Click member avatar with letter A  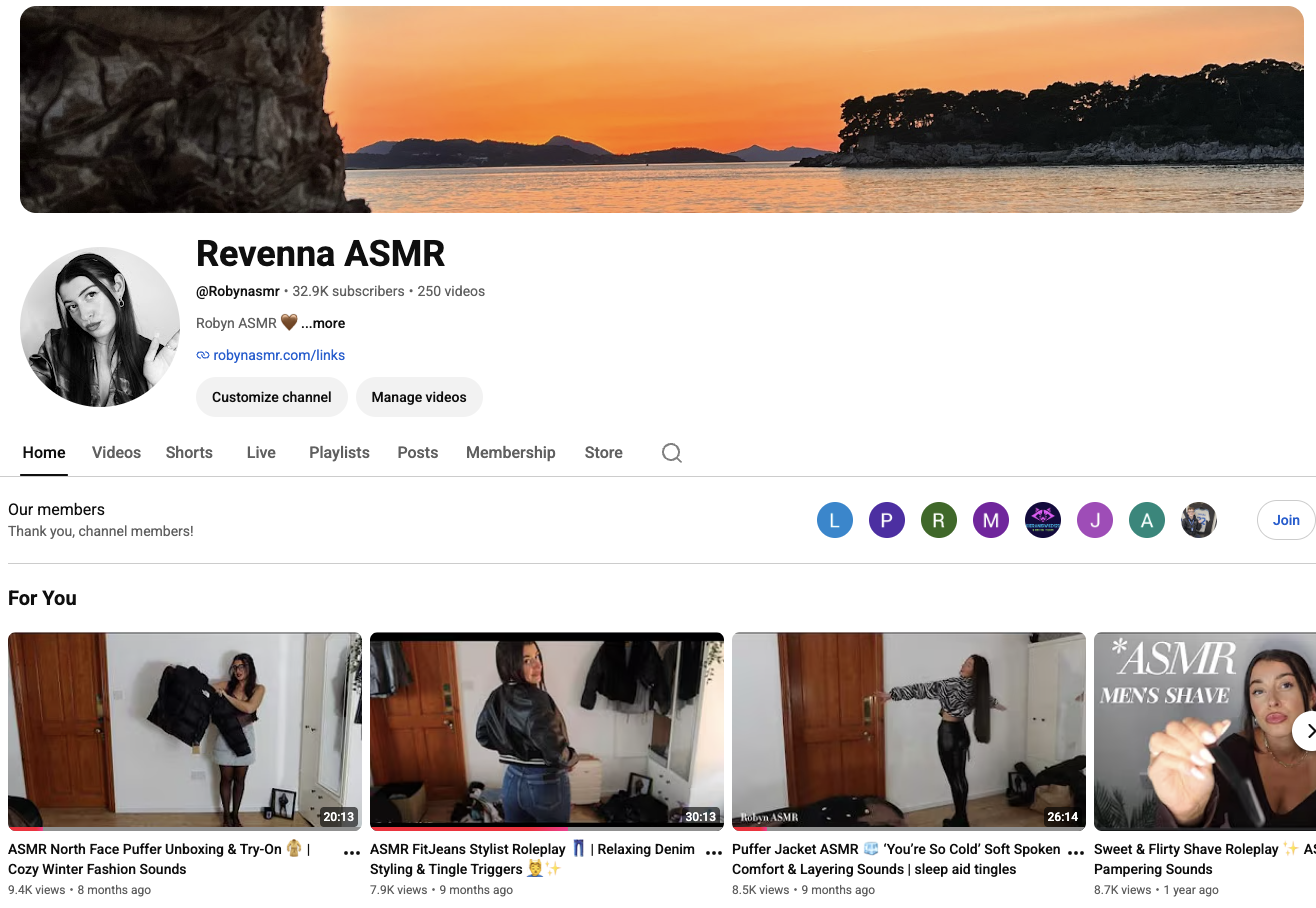click(1147, 520)
